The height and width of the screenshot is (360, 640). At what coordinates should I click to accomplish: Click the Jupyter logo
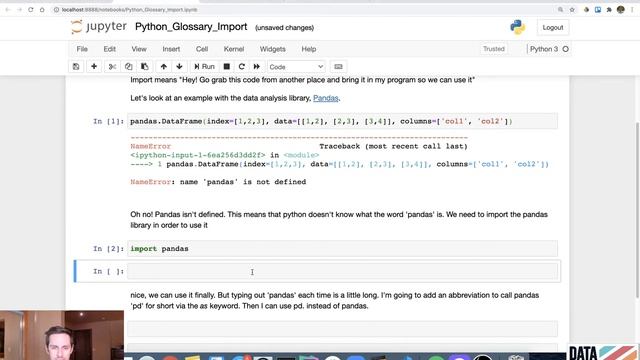(x=99, y=27)
